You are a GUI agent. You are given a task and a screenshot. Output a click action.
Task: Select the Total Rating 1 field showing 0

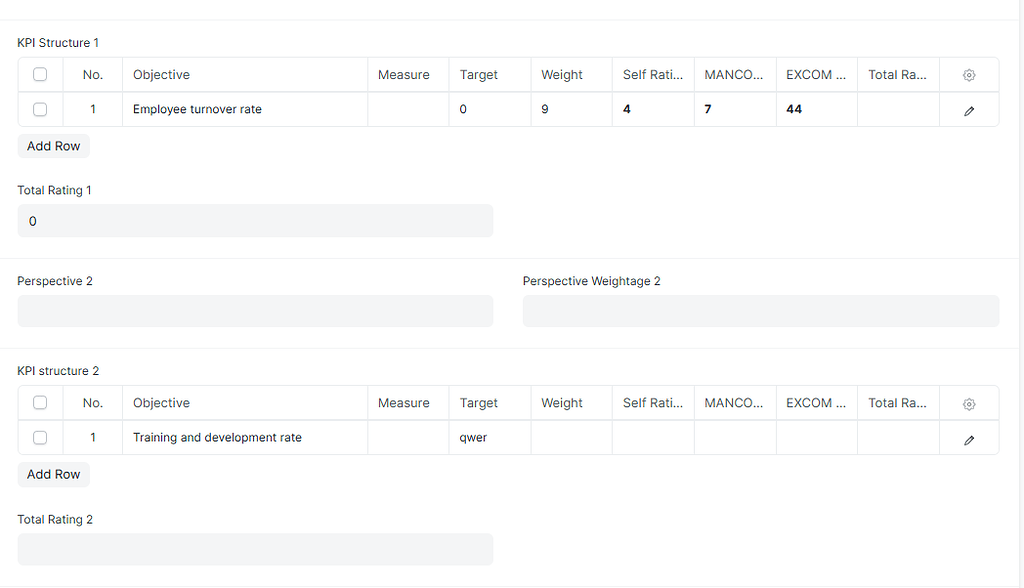[255, 221]
